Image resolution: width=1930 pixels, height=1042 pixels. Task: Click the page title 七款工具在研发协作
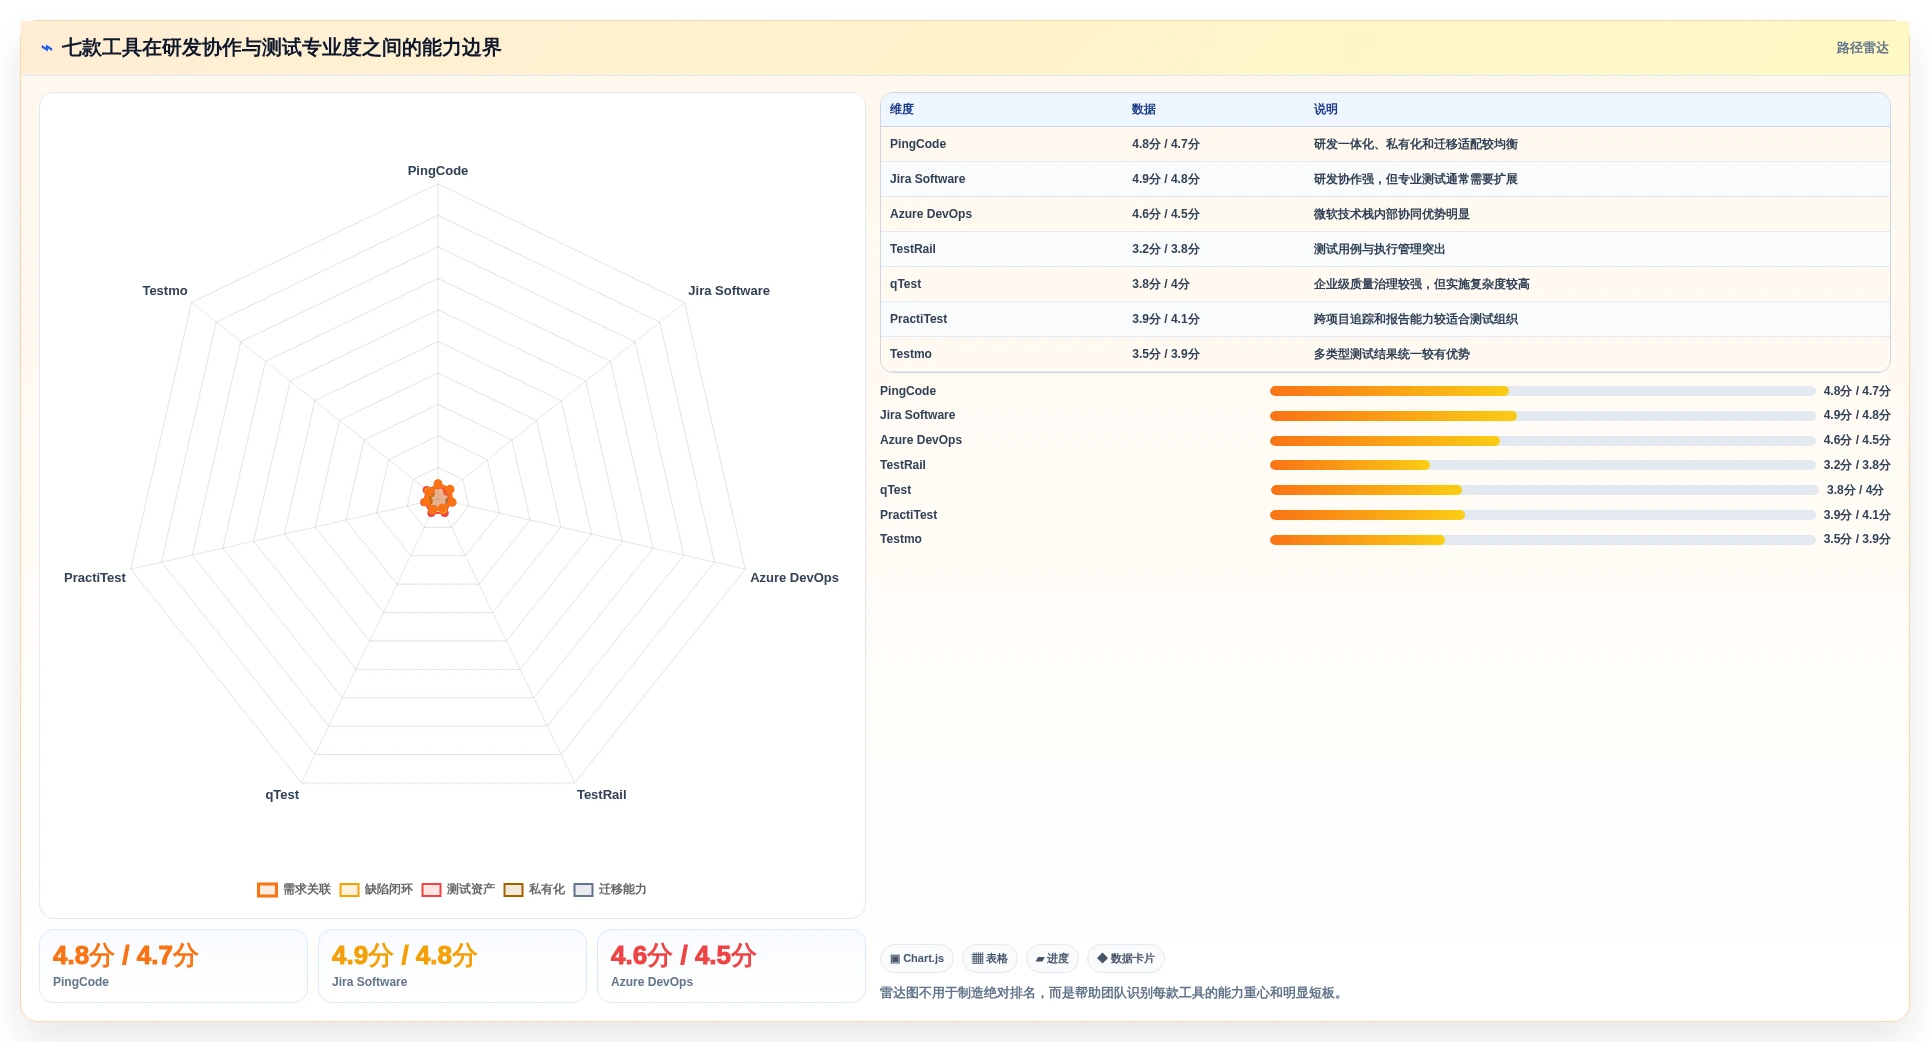(281, 48)
